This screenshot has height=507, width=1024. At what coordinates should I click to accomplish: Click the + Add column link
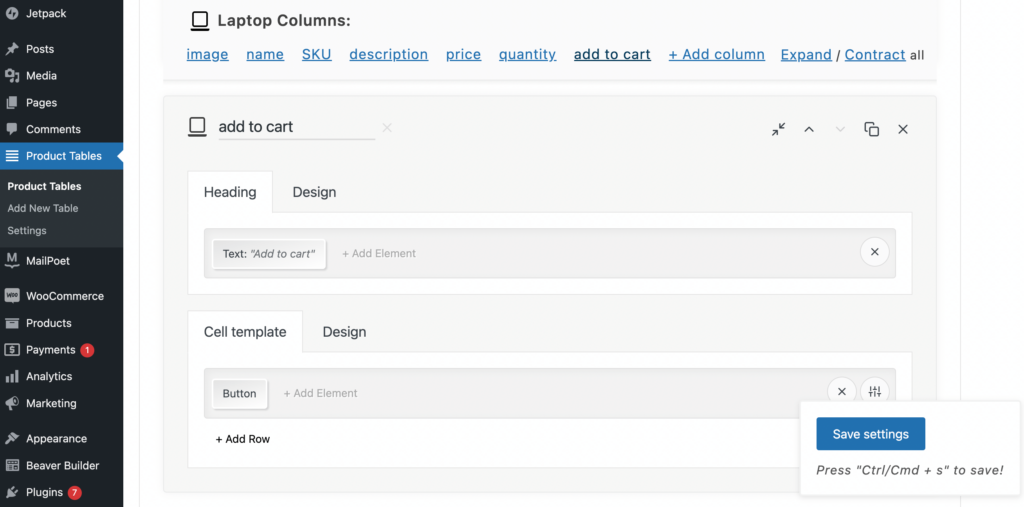coord(716,55)
